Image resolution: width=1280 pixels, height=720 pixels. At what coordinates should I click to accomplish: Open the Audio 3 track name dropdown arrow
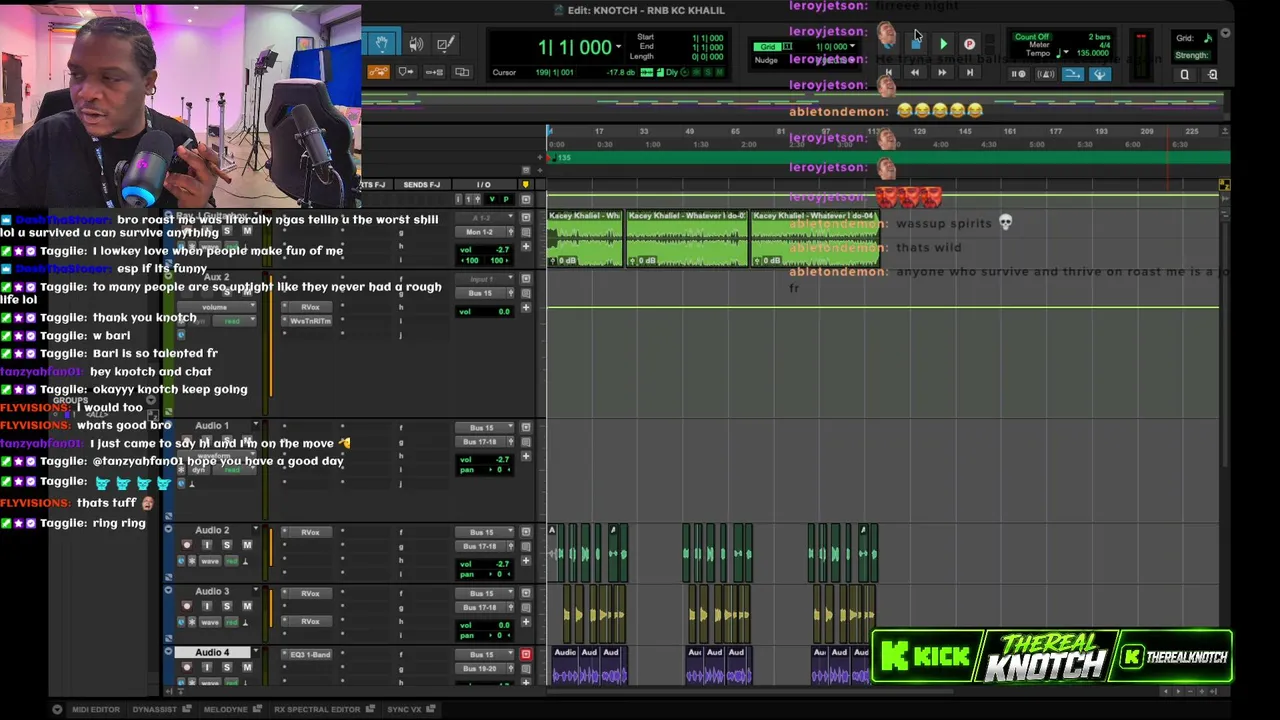click(x=255, y=591)
